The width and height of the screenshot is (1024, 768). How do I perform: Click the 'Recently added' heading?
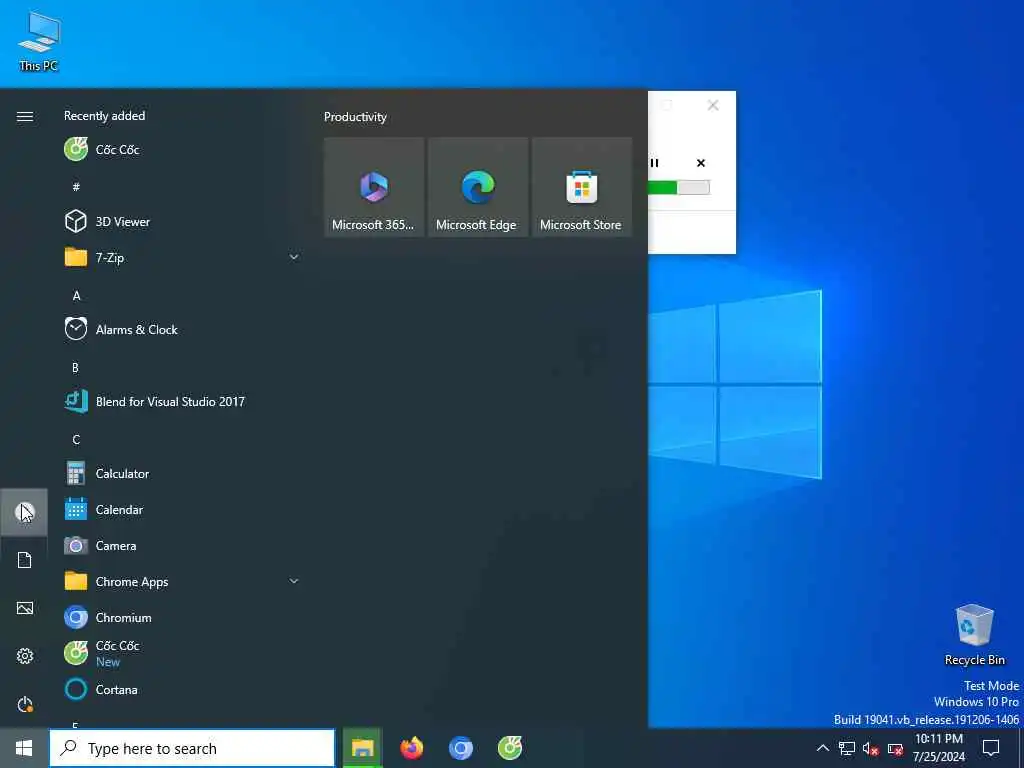pyautogui.click(x=104, y=116)
